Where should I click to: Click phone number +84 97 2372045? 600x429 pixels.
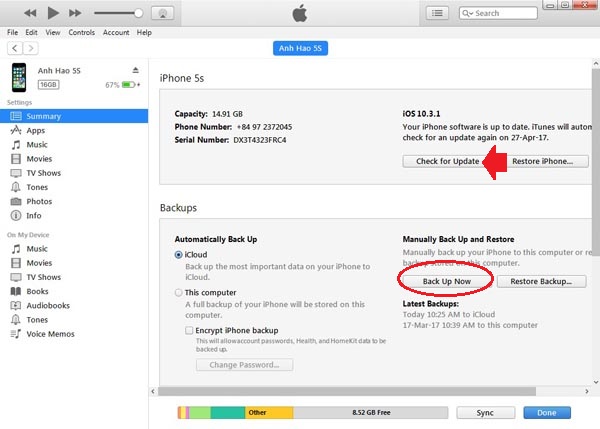click(x=264, y=127)
